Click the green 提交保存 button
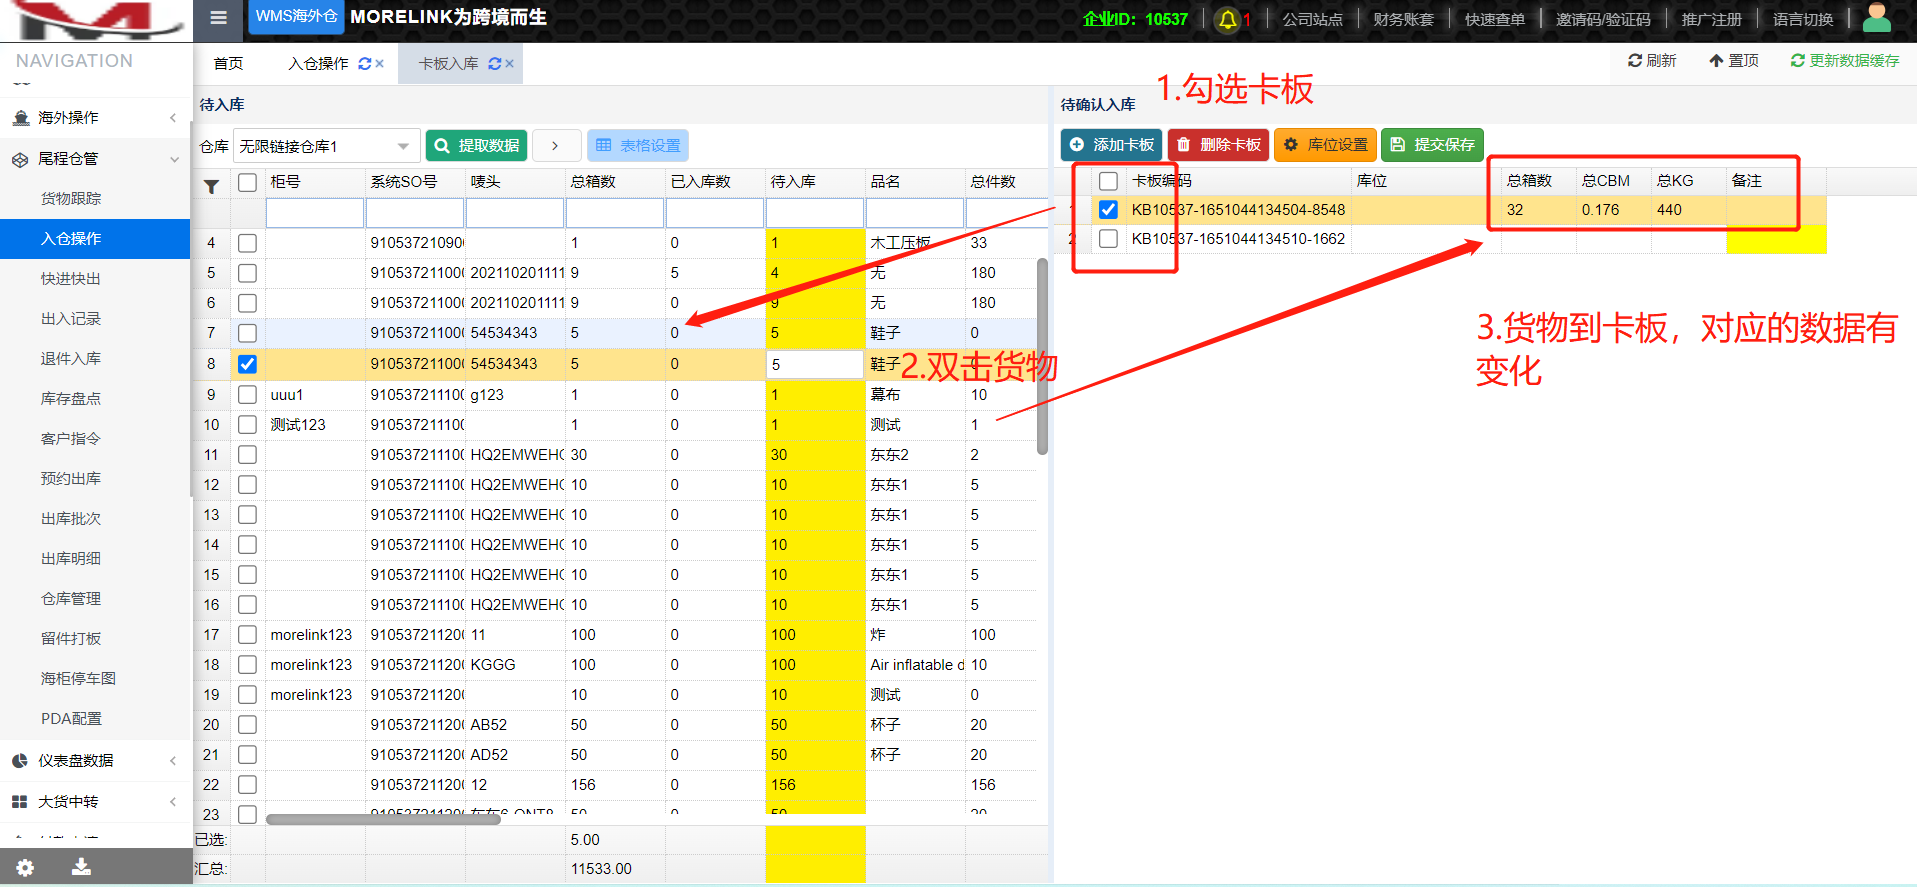 pos(1432,145)
